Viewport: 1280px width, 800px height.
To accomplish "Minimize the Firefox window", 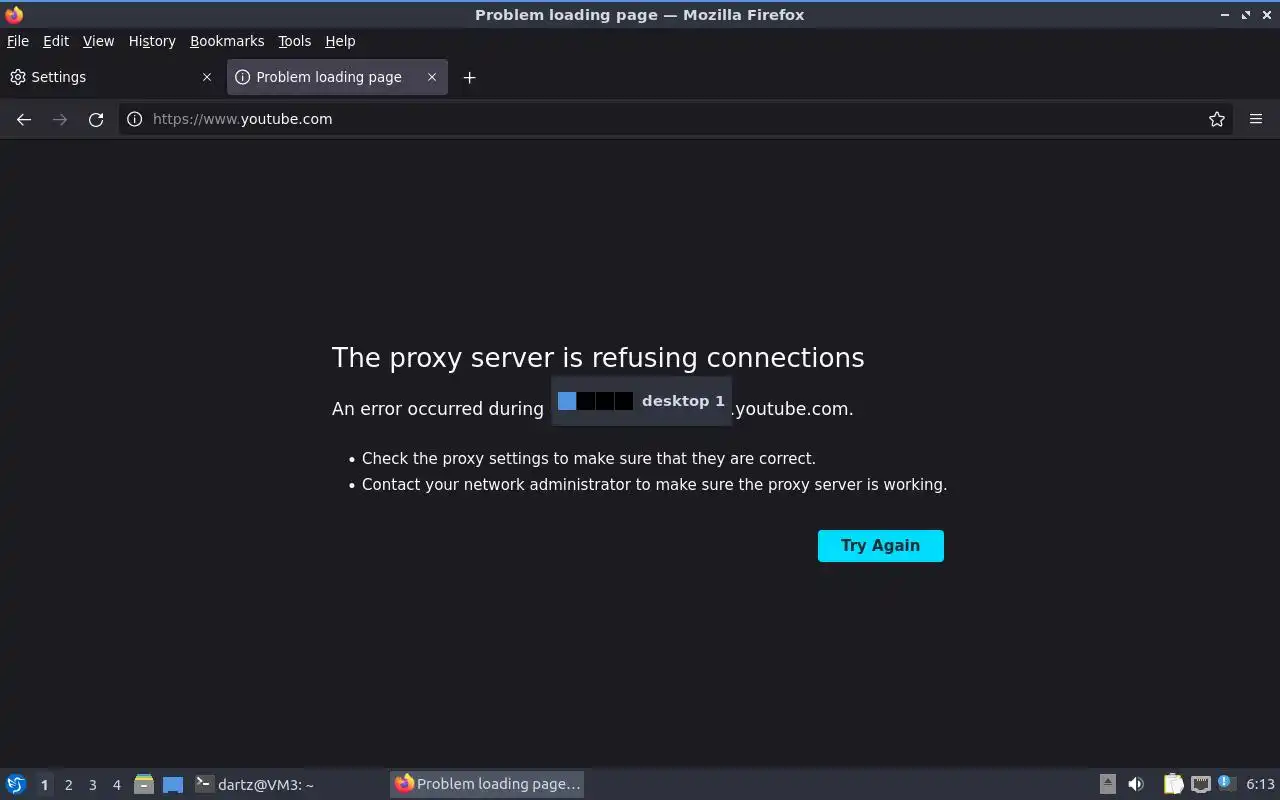I will coord(1225,15).
